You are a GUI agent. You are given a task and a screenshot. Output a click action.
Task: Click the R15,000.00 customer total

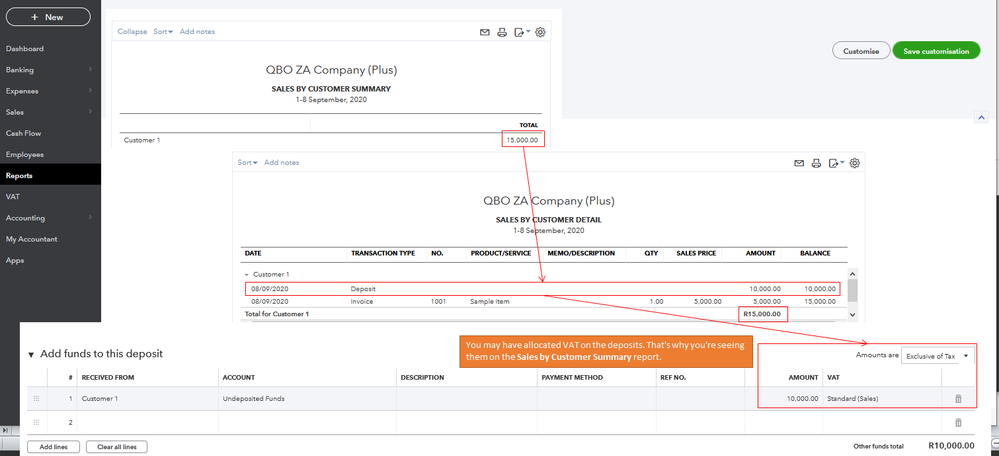(x=763, y=314)
